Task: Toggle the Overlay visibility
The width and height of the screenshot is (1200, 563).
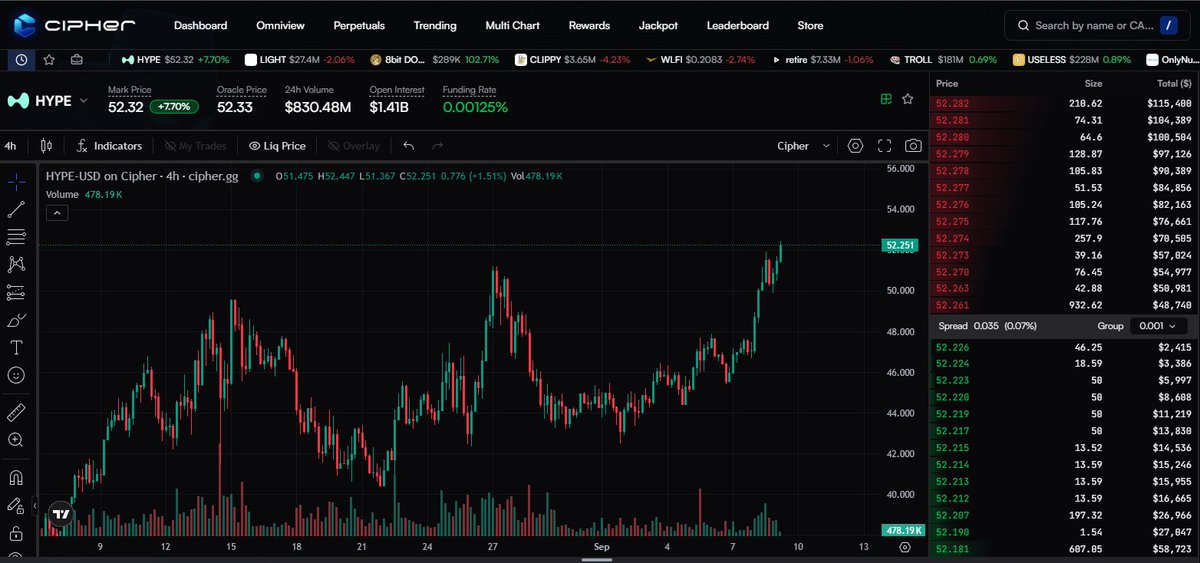Action: pyautogui.click(x=354, y=145)
